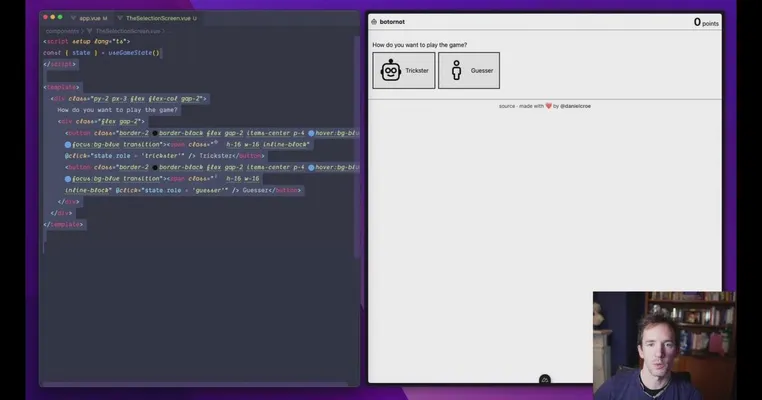Click the botornot title text in the header
Image resolution: width=762 pixels, height=400 pixels.
(392, 22)
